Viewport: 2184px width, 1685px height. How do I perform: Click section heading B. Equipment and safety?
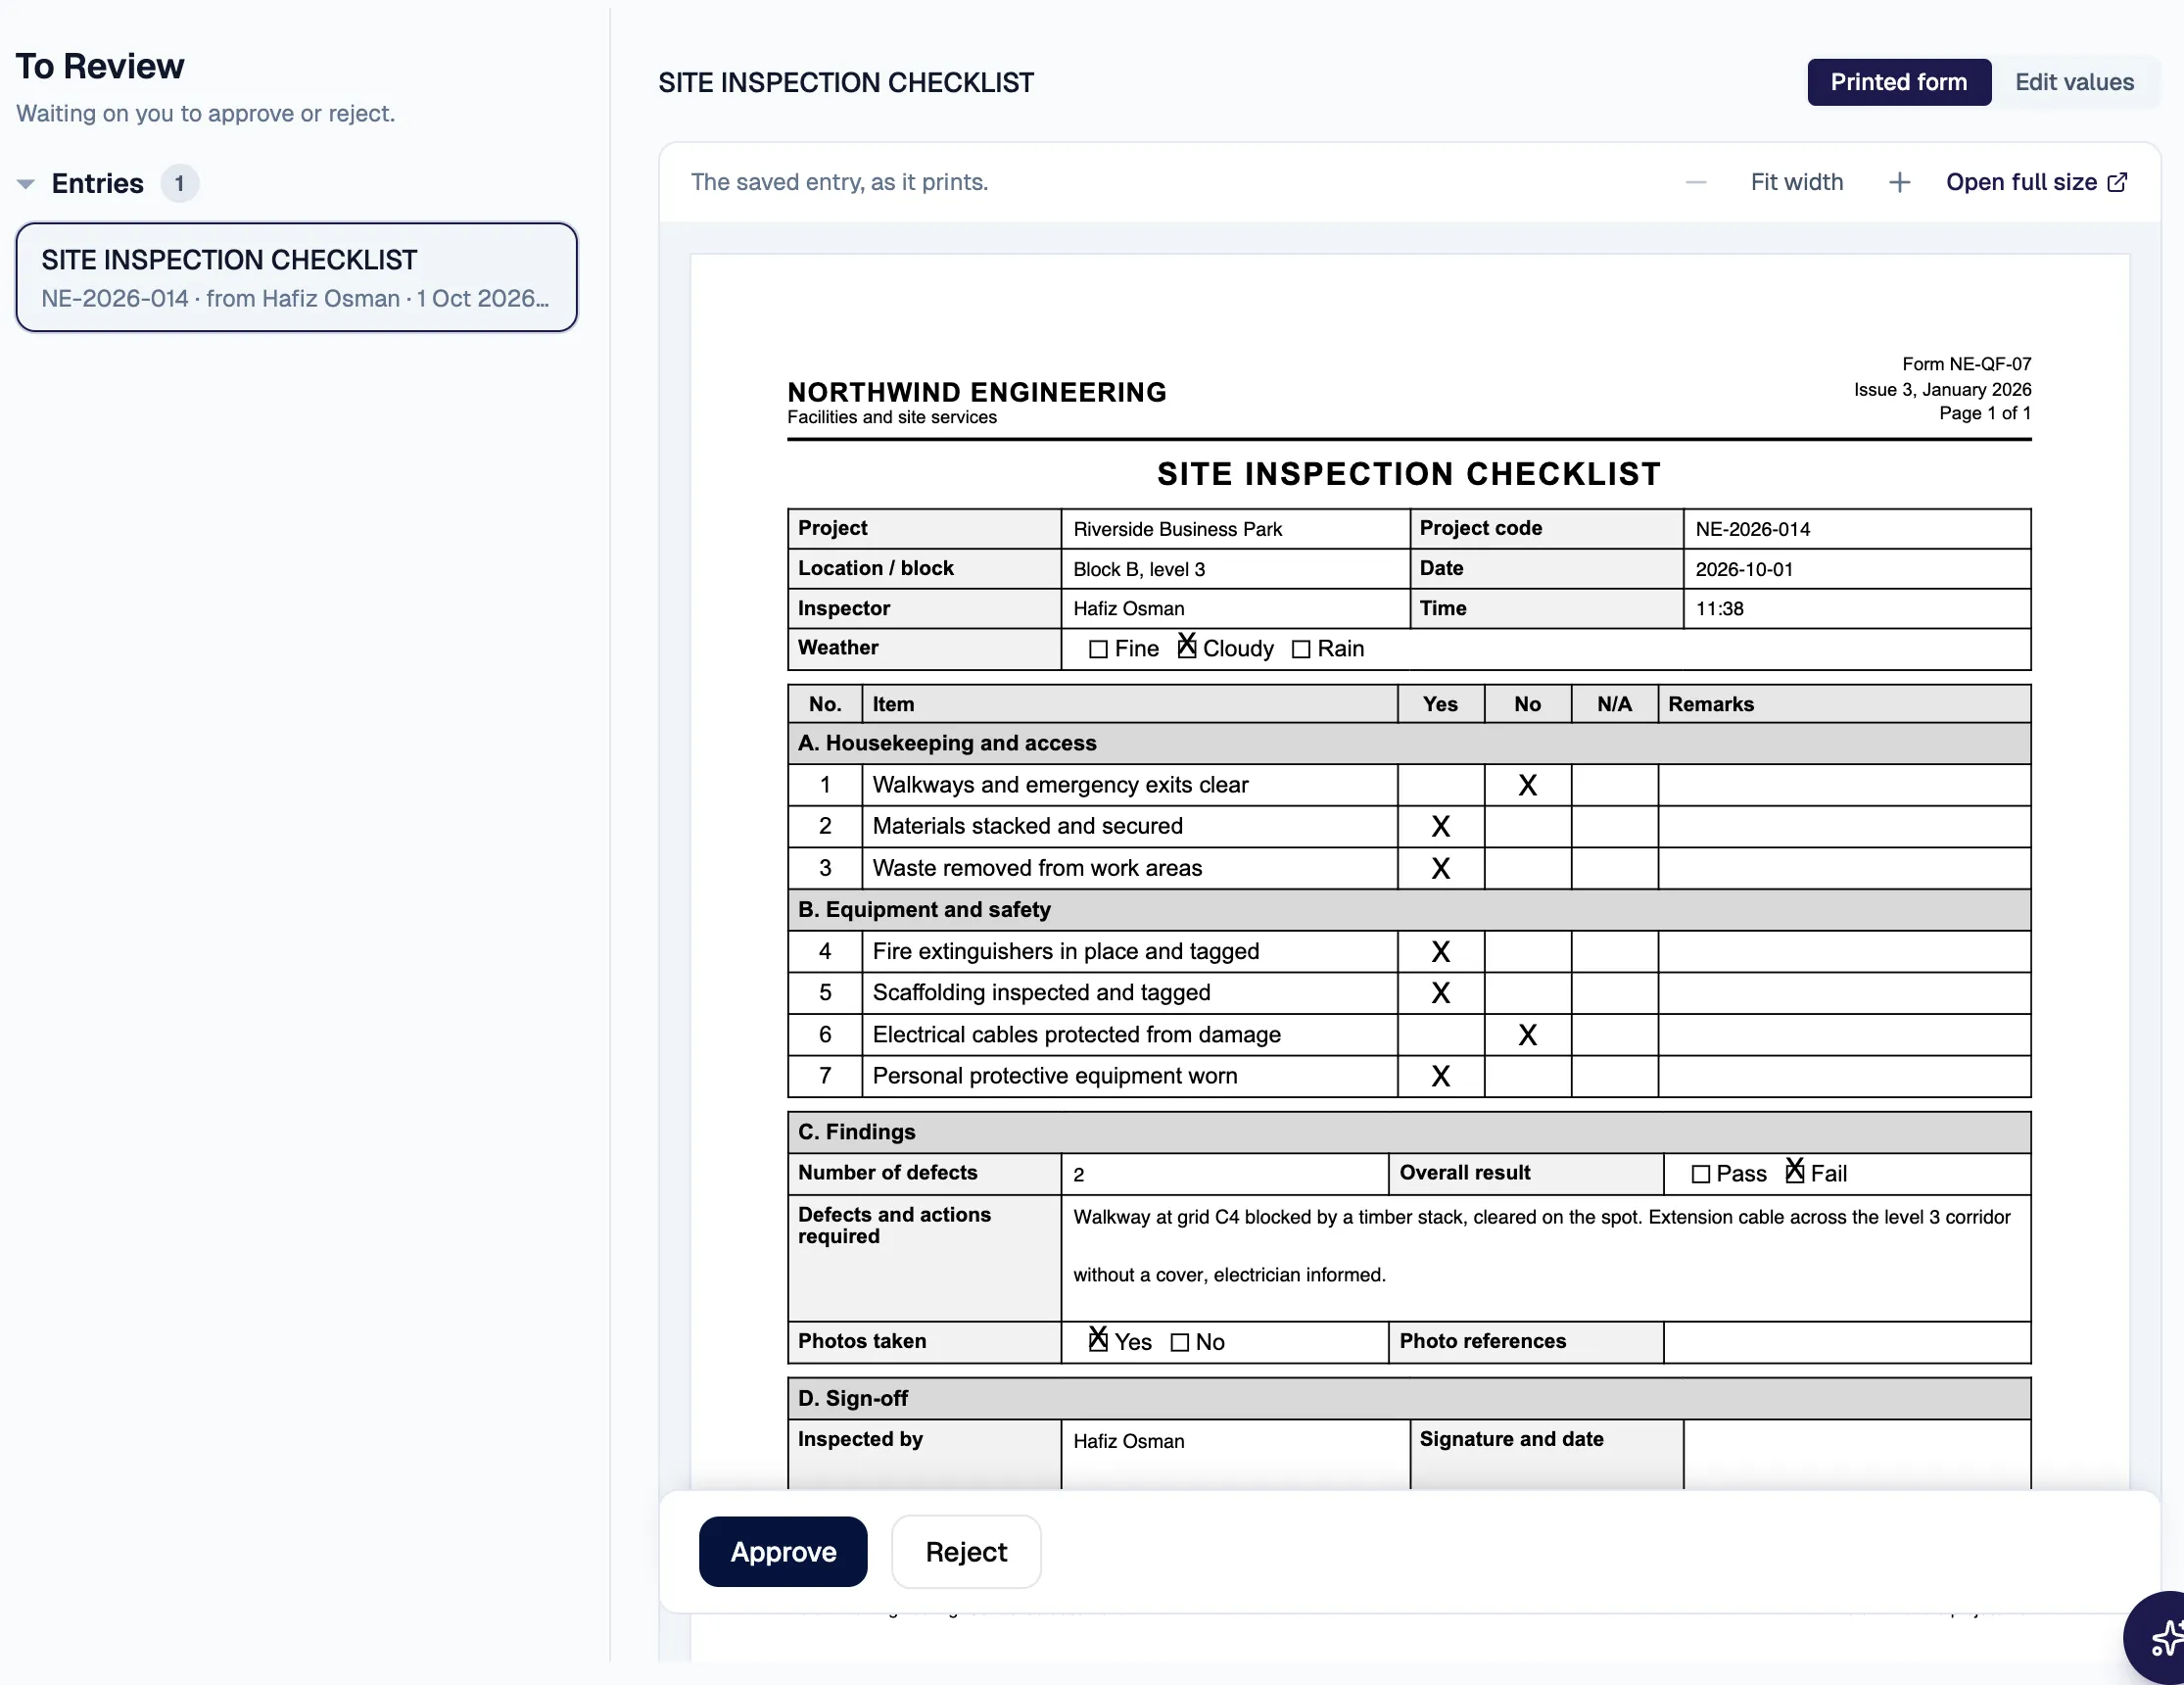(x=924, y=910)
